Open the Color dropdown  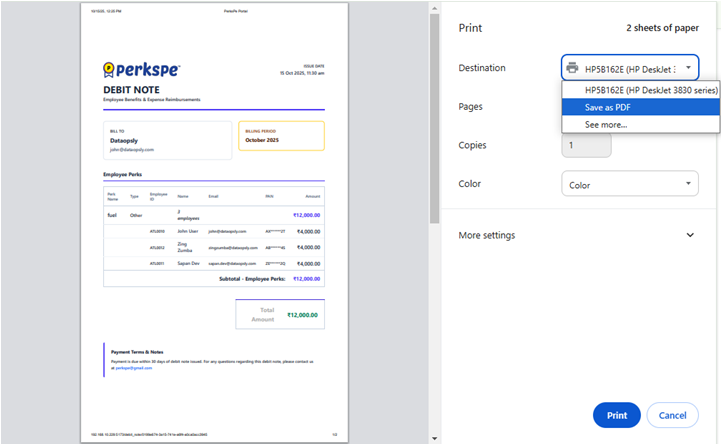point(629,184)
